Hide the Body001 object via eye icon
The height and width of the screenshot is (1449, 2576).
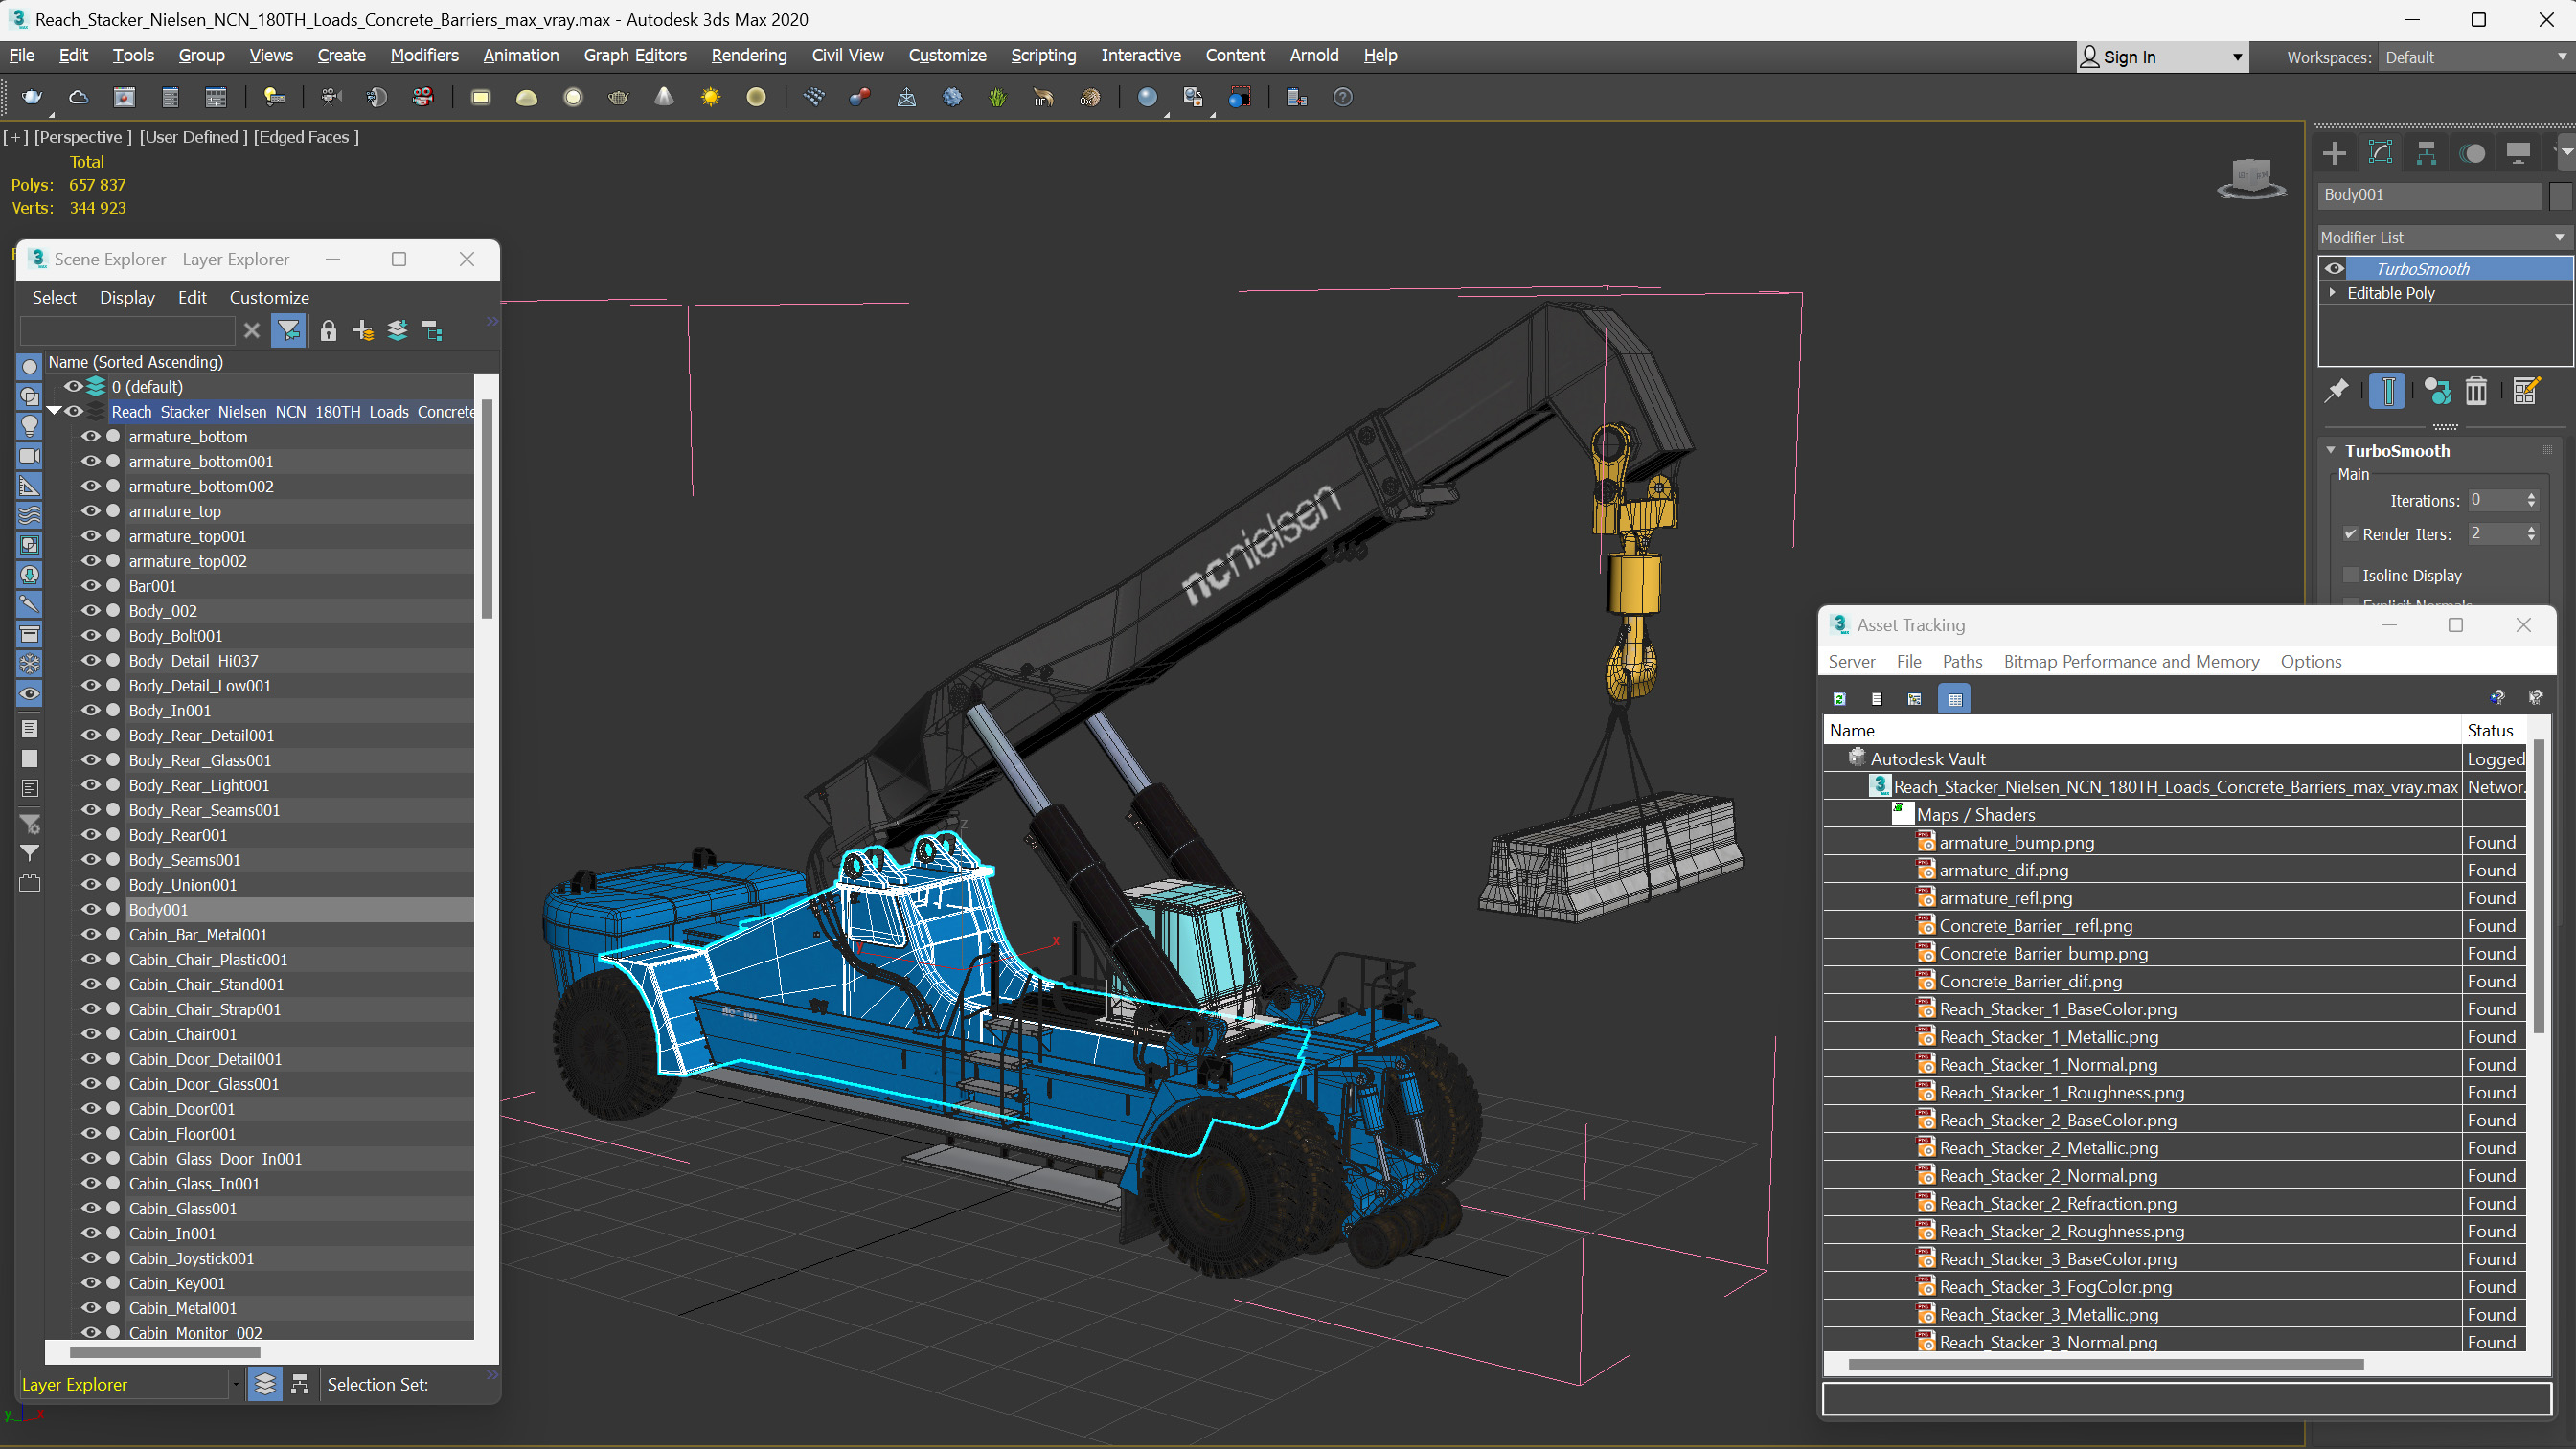click(90, 910)
